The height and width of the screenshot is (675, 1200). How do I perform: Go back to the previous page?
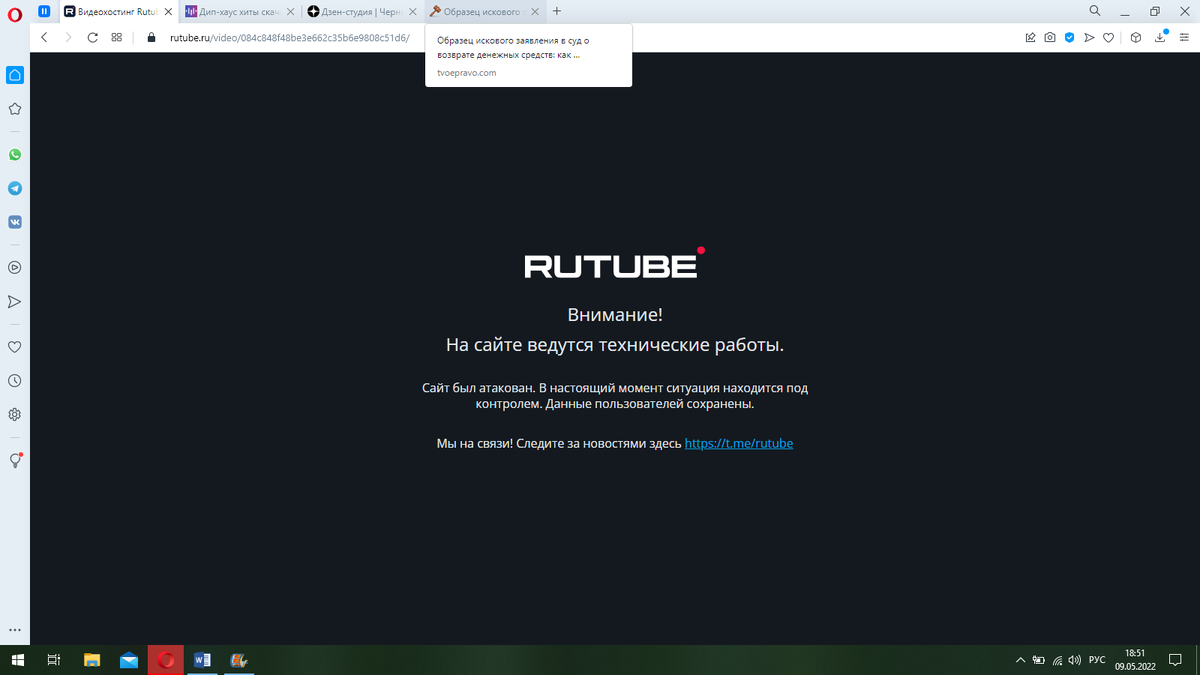44,37
